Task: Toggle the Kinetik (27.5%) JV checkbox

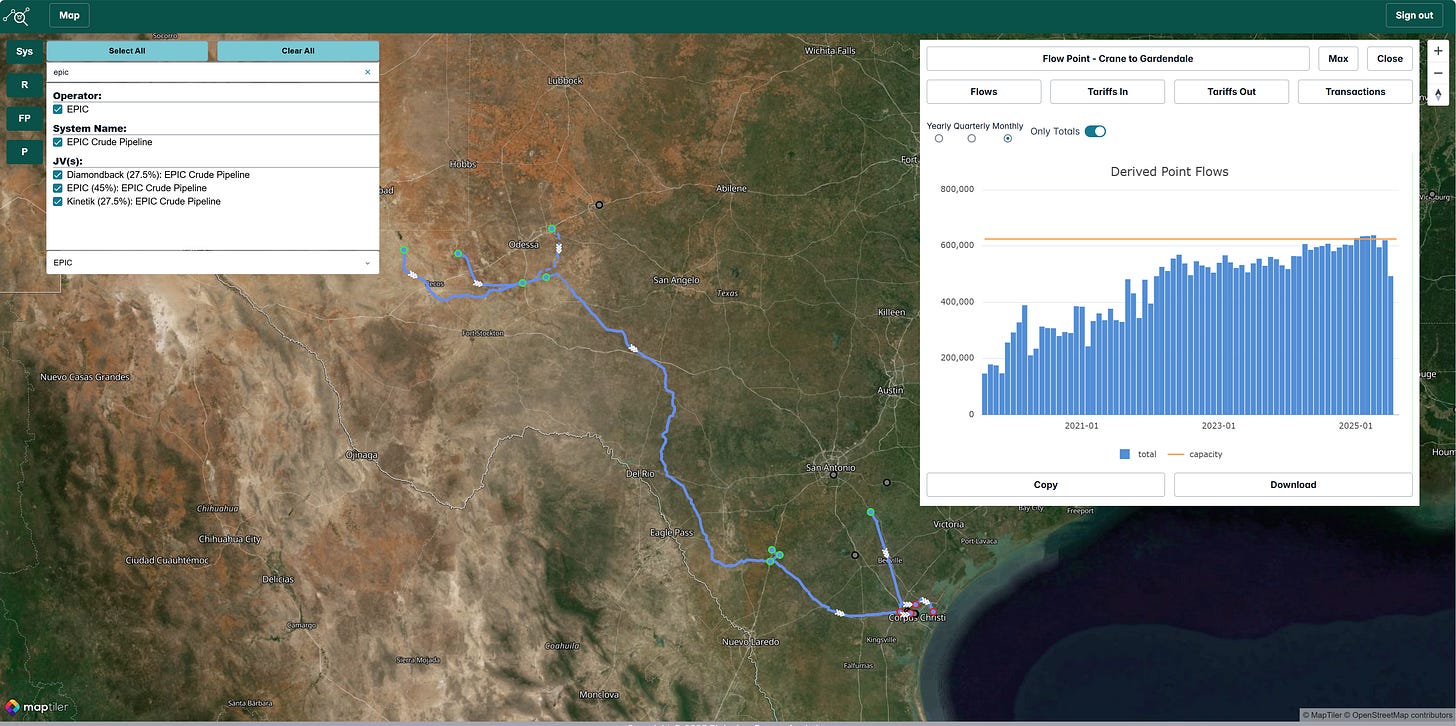Action: tap(58, 201)
